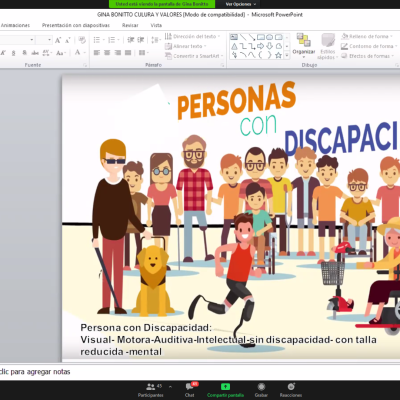Click the decrease font size icon
Screen dimensions: 400x400
pos(68,40)
